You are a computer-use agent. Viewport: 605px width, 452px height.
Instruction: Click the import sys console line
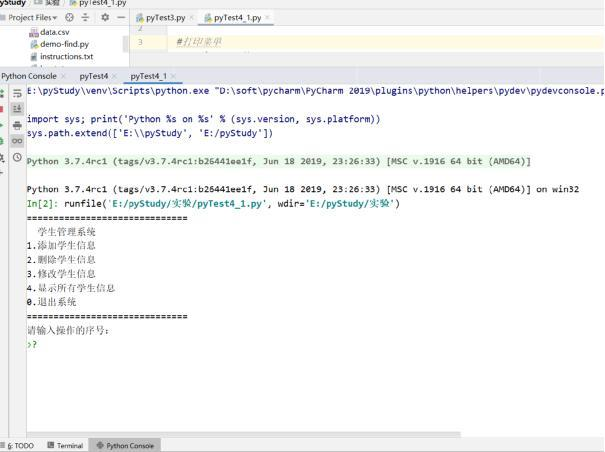203,119
